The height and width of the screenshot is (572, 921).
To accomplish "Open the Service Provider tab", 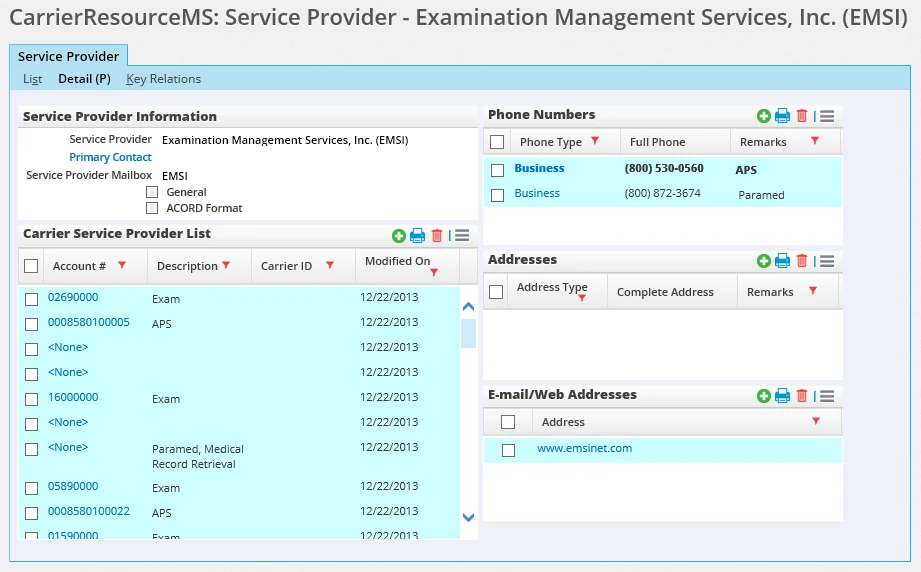I will 68,56.
